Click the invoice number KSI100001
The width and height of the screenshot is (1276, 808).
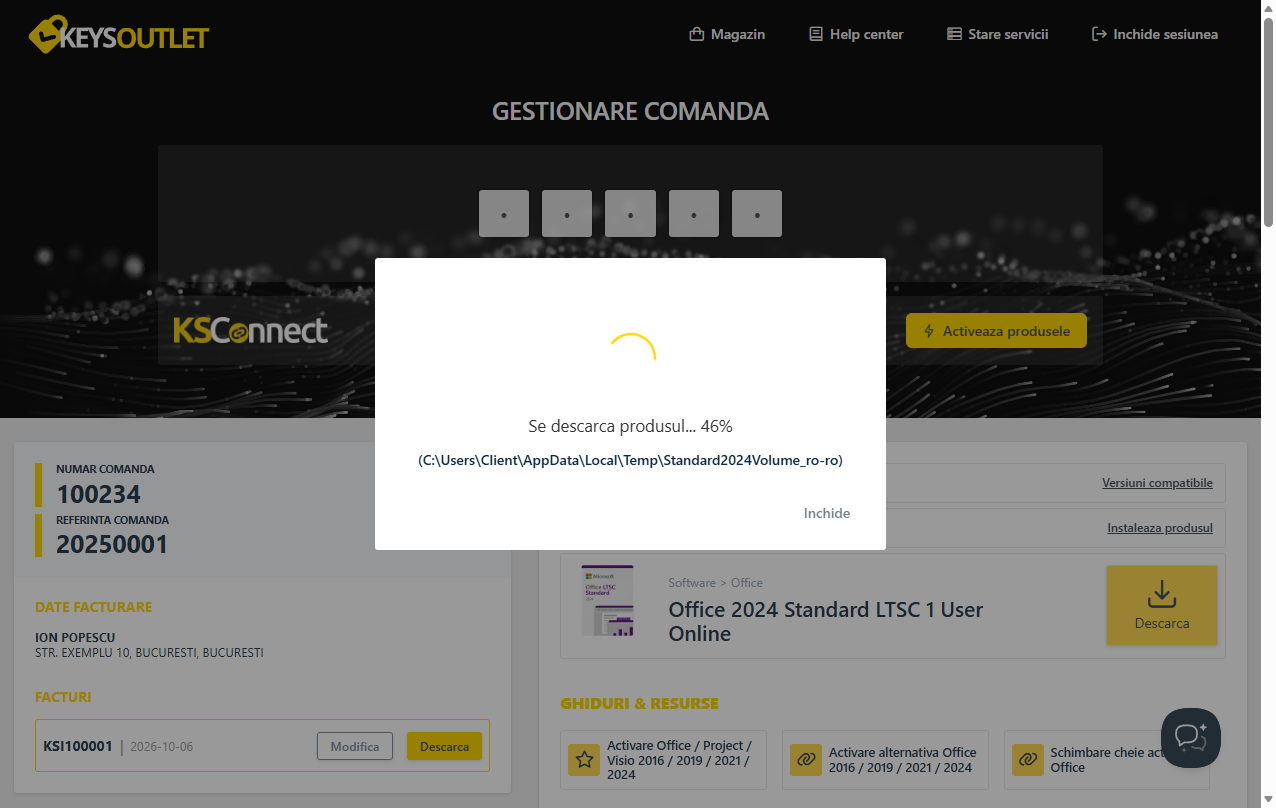(x=78, y=746)
